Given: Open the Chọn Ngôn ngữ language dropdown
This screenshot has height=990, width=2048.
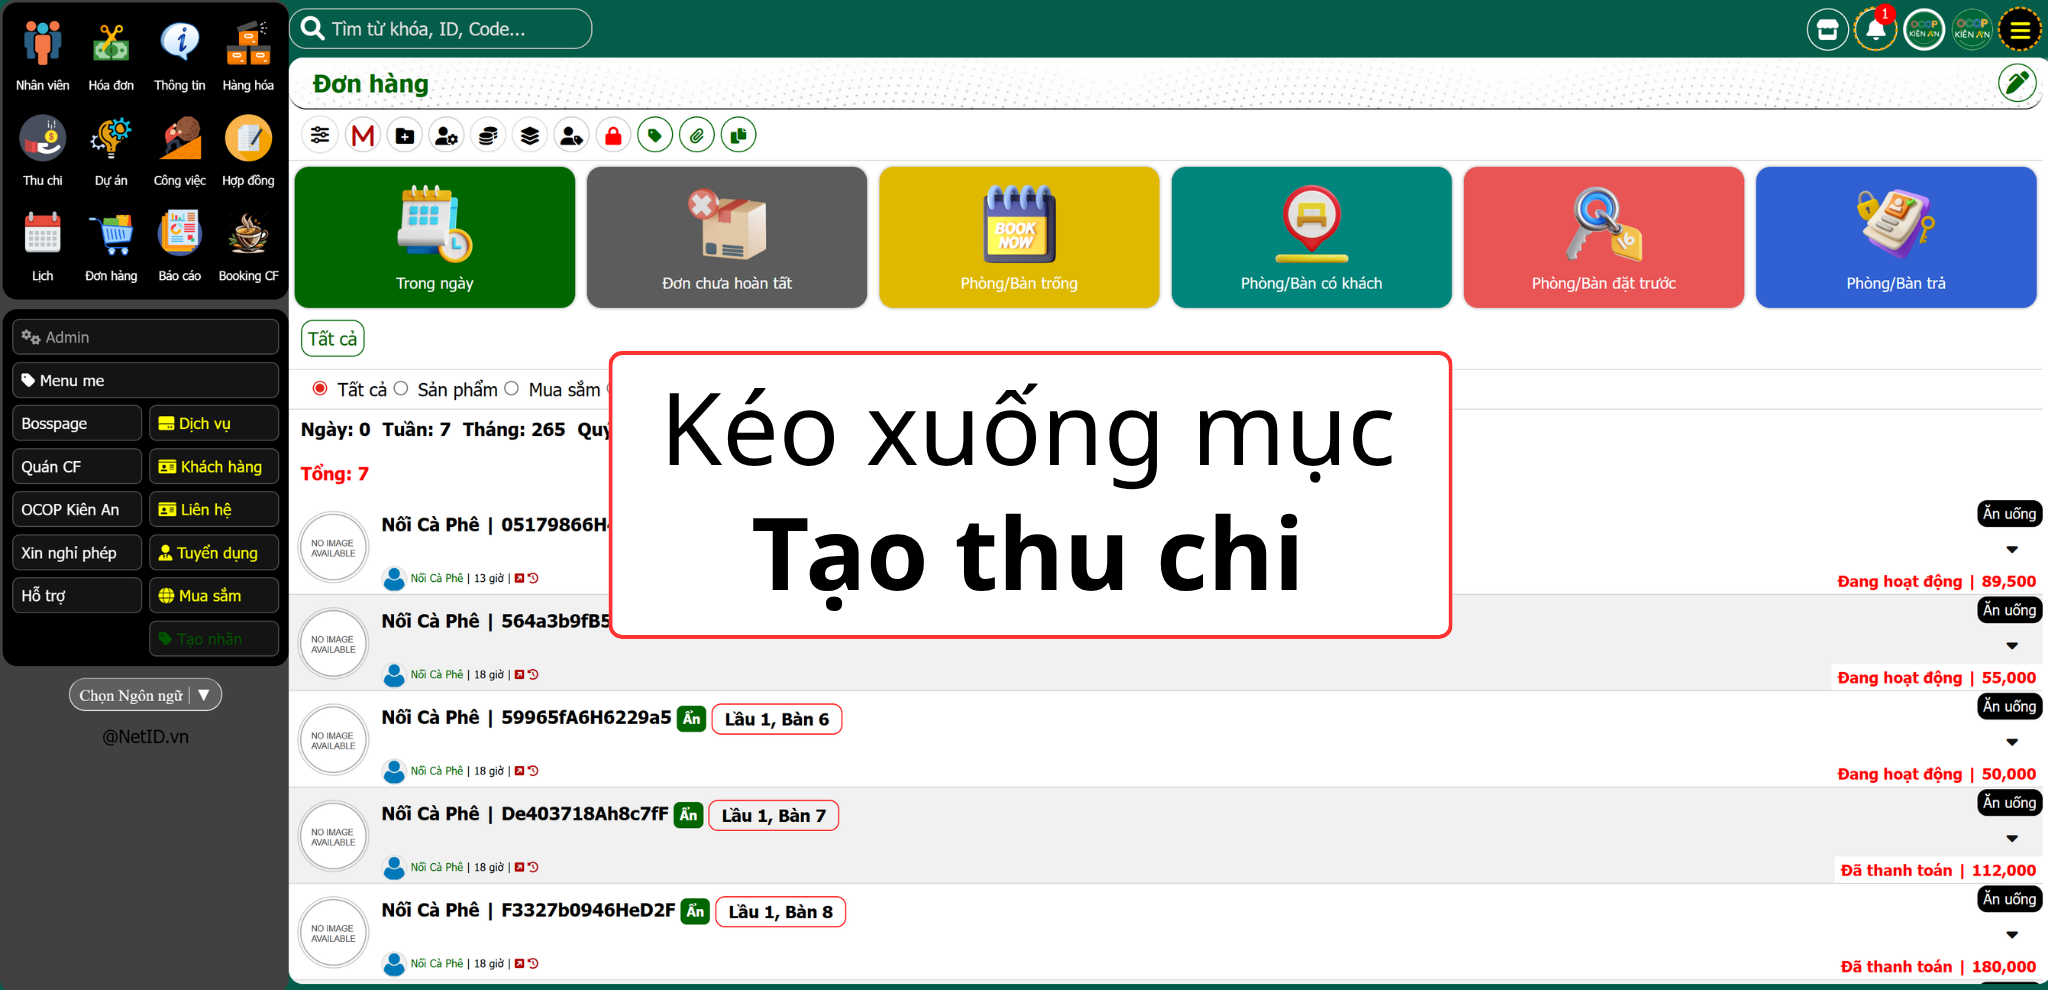Looking at the screenshot, I should (145, 695).
